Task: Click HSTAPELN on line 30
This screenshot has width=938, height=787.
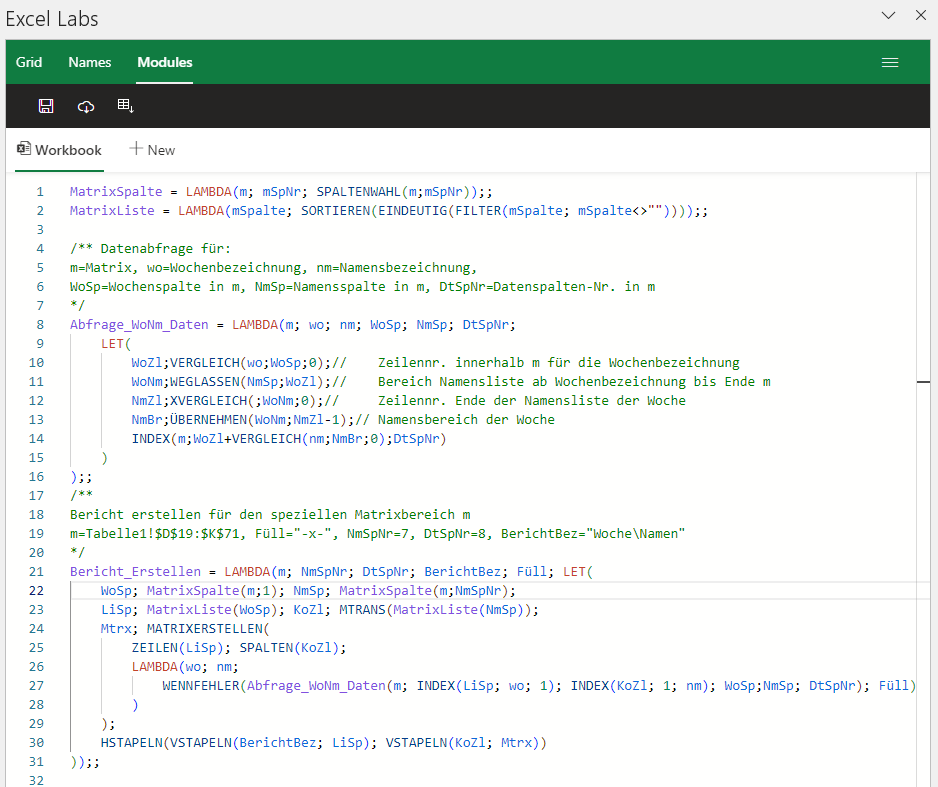Action: (132, 743)
